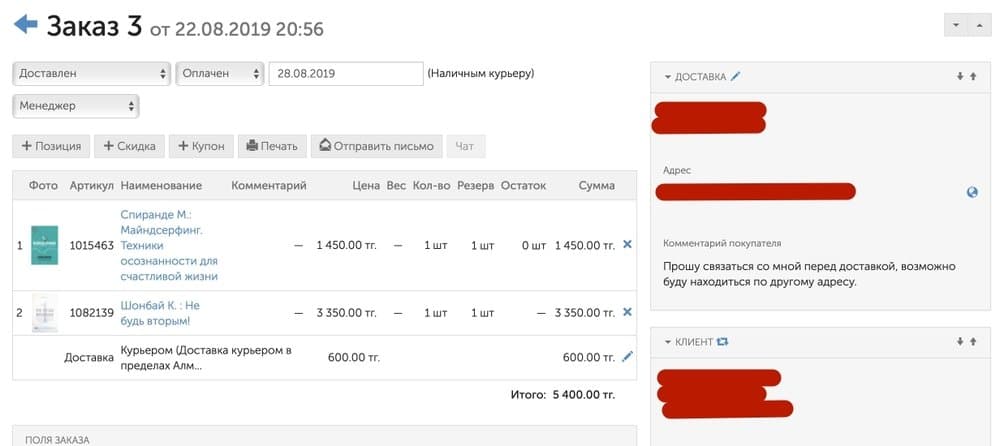
Task: Edit delivery details with pencil icon
Action: [x=735, y=77]
